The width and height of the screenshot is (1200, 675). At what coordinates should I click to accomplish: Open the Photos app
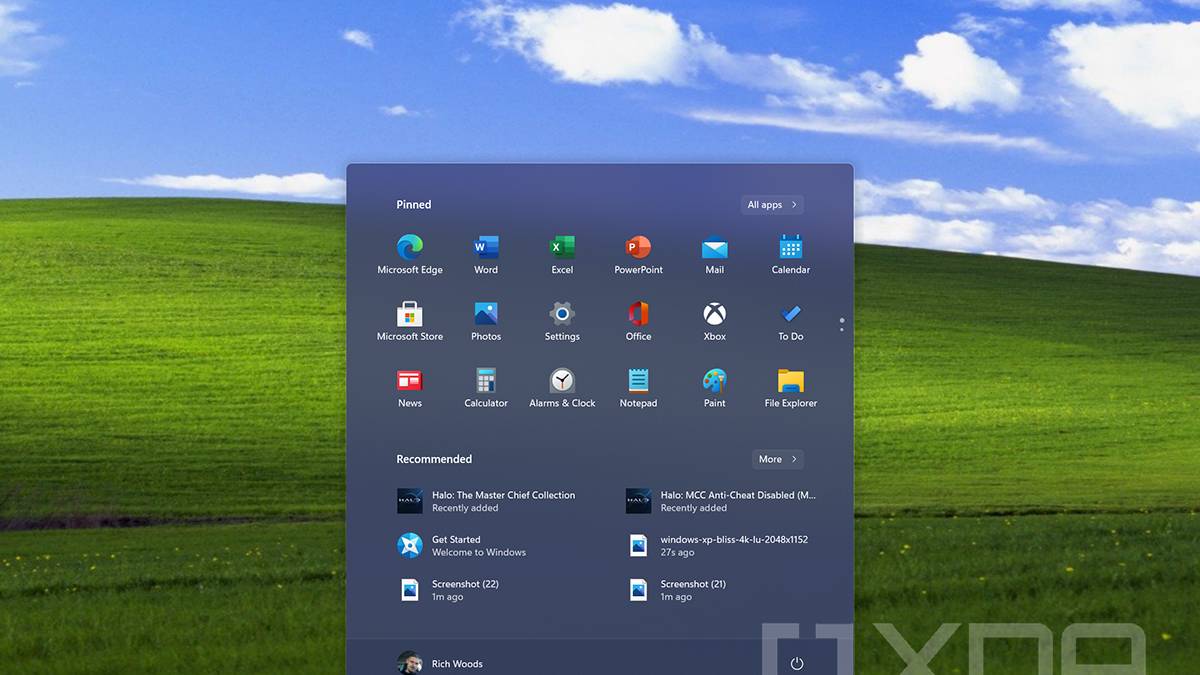(486, 322)
